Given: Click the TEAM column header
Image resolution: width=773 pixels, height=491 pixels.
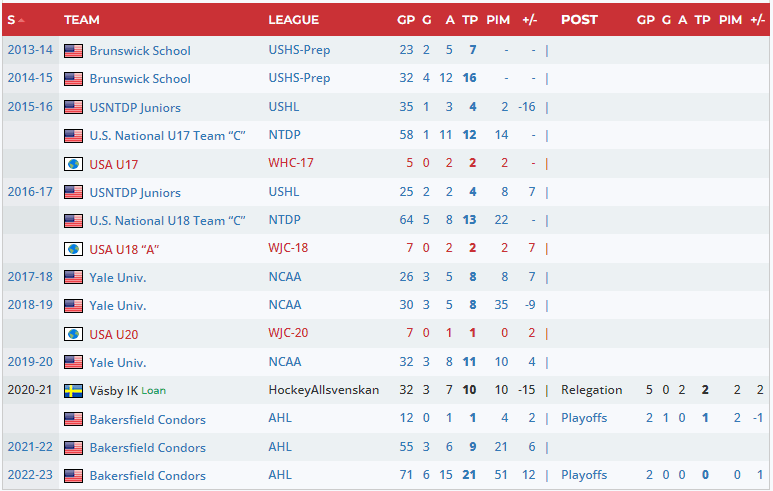Looking at the screenshot, I should pos(81,20).
